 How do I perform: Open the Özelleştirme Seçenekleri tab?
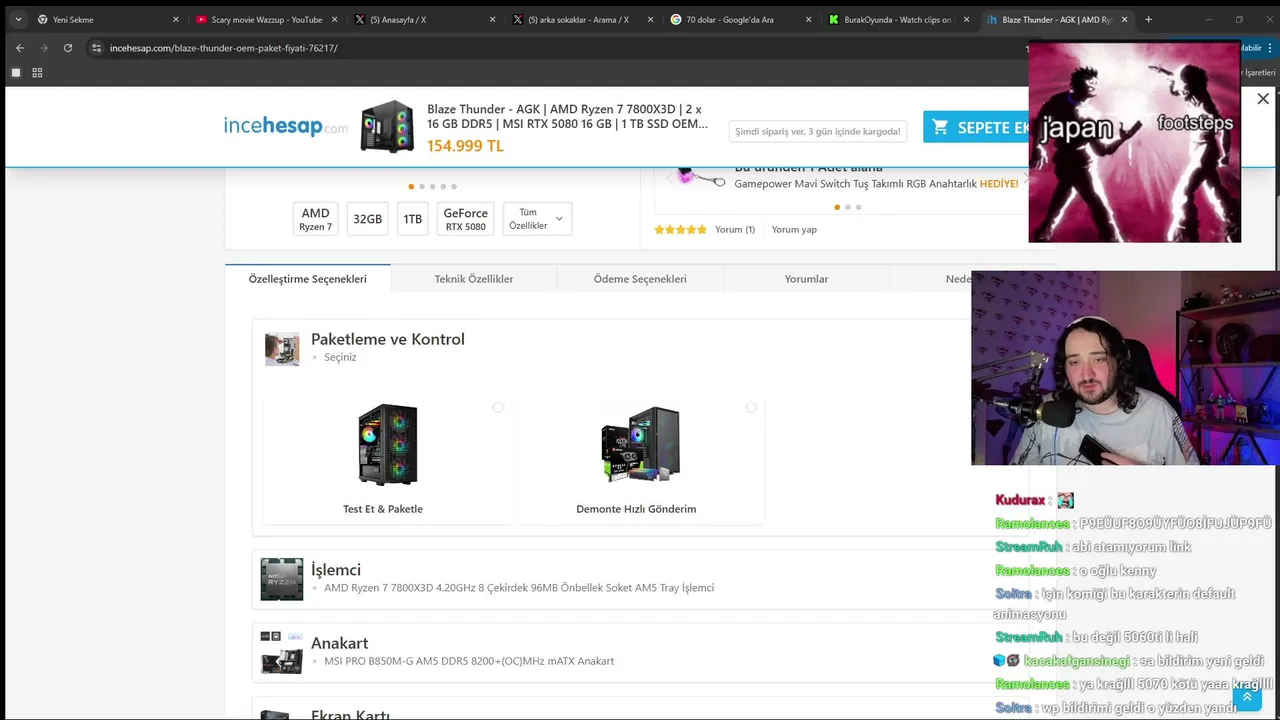click(308, 279)
